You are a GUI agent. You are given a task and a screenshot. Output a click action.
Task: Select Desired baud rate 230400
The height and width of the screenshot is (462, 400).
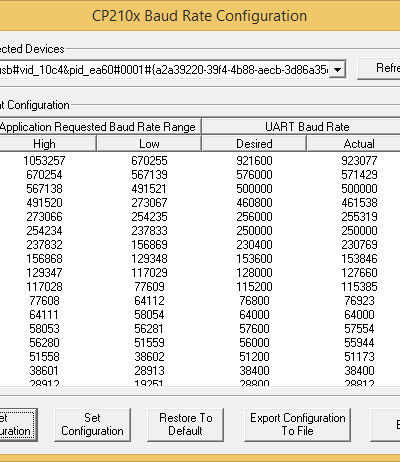click(x=254, y=245)
